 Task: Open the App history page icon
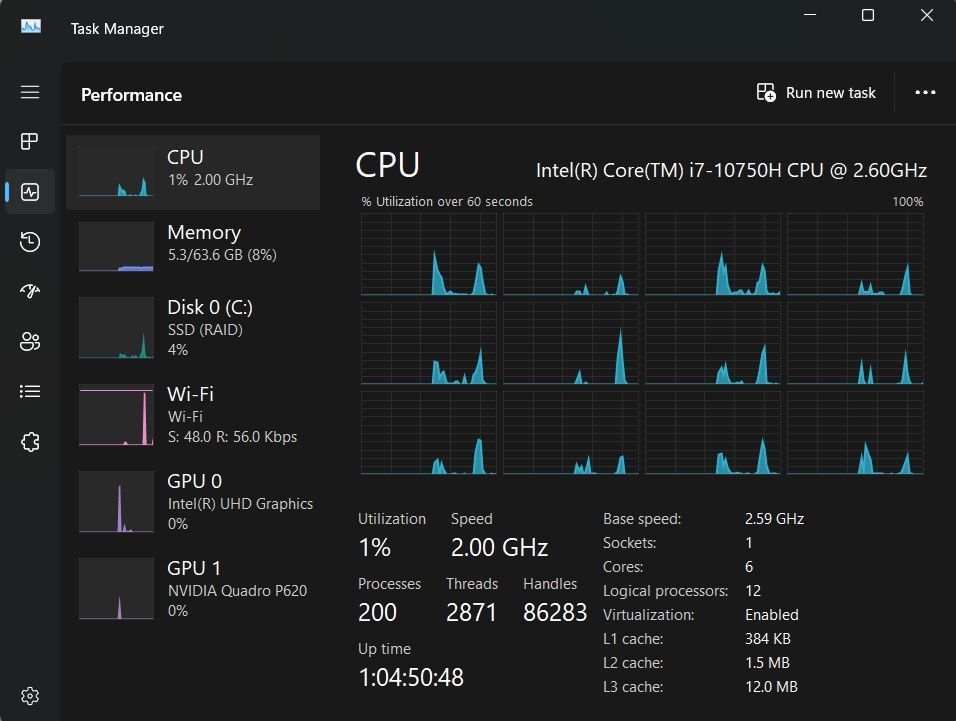pyautogui.click(x=30, y=242)
